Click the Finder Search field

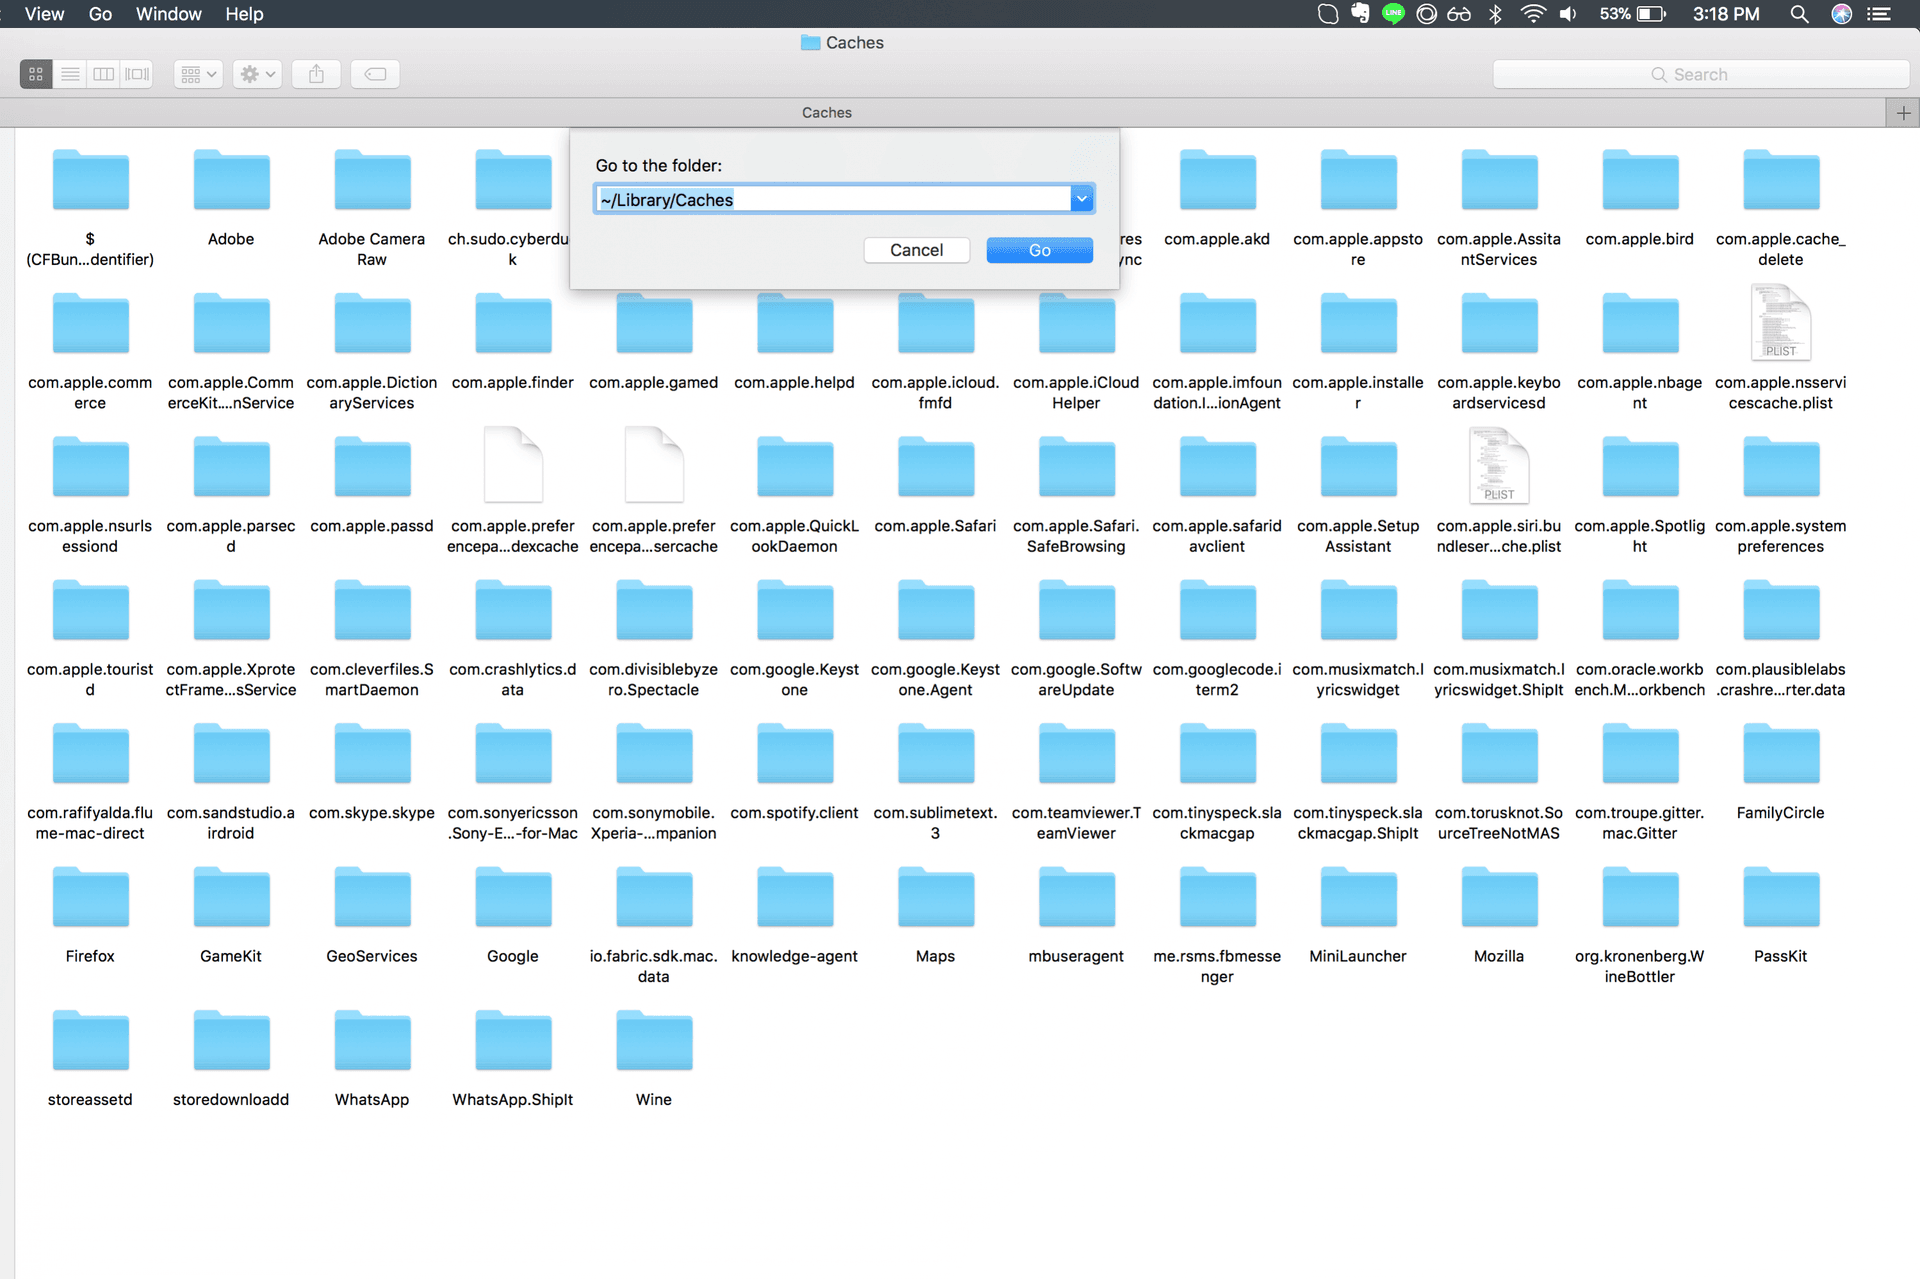coord(1700,74)
